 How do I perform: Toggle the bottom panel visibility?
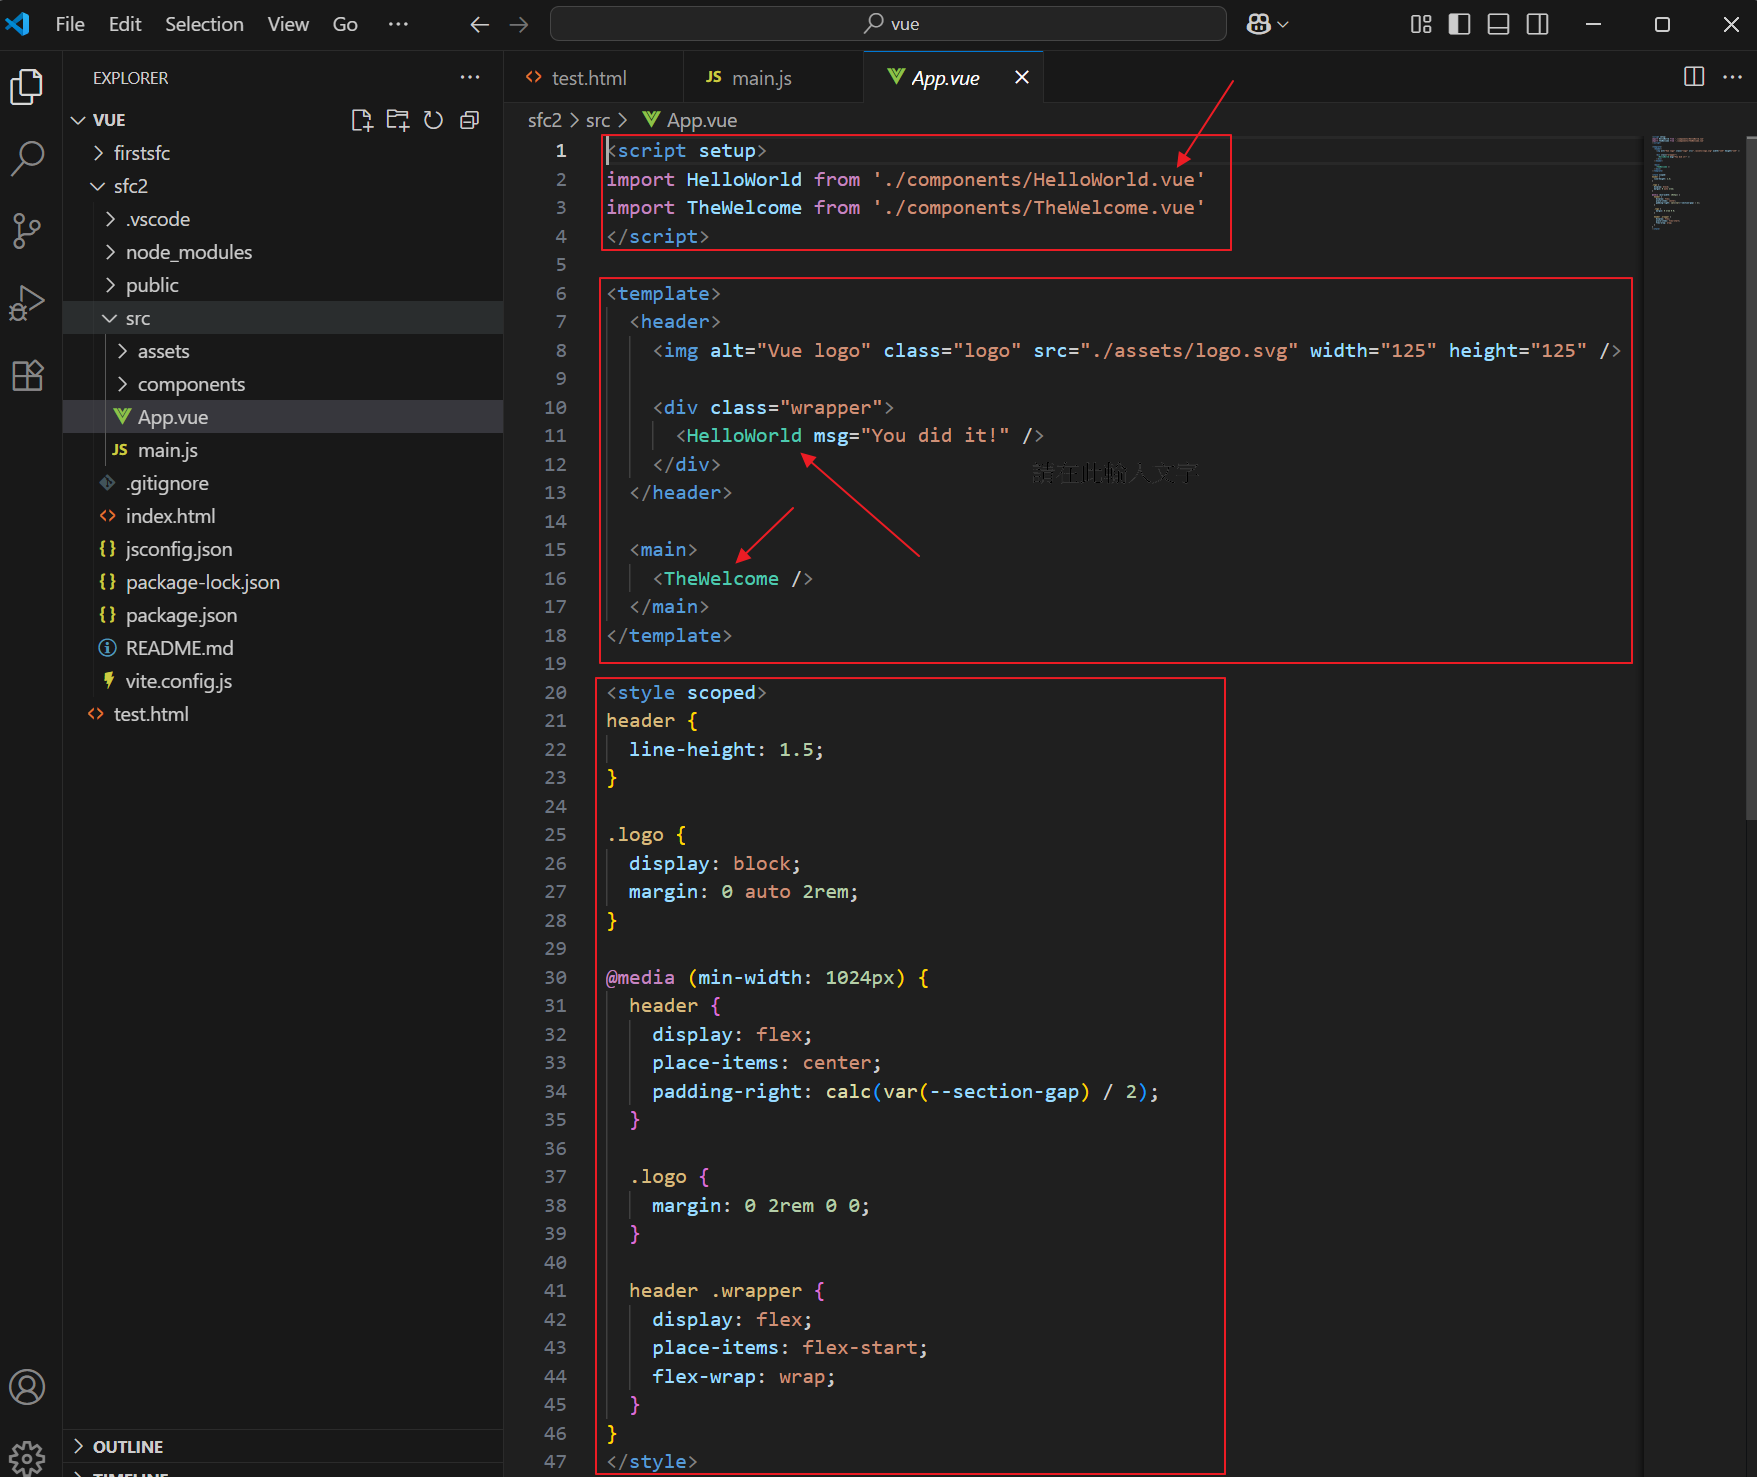[x=1498, y=24]
